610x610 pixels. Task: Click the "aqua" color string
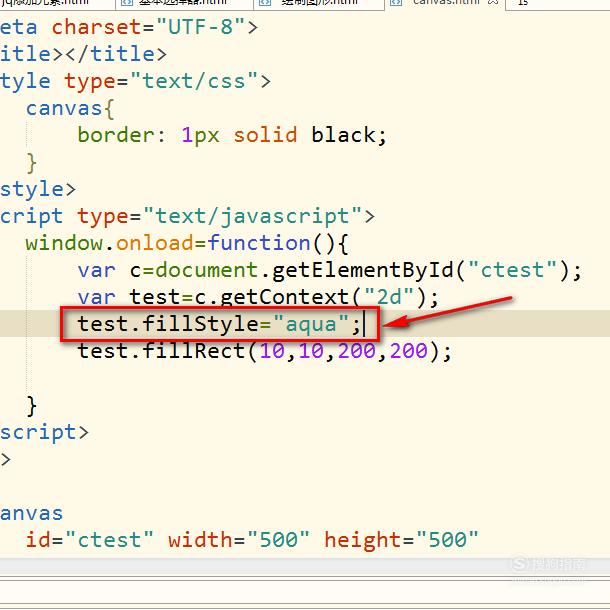point(310,324)
